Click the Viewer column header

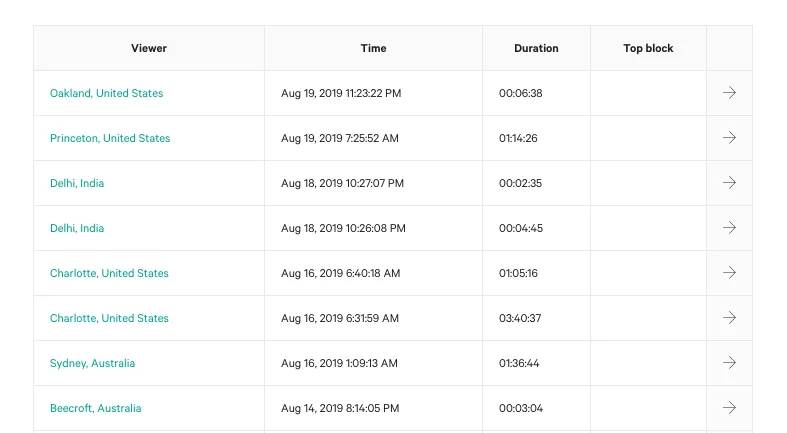pyautogui.click(x=149, y=48)
